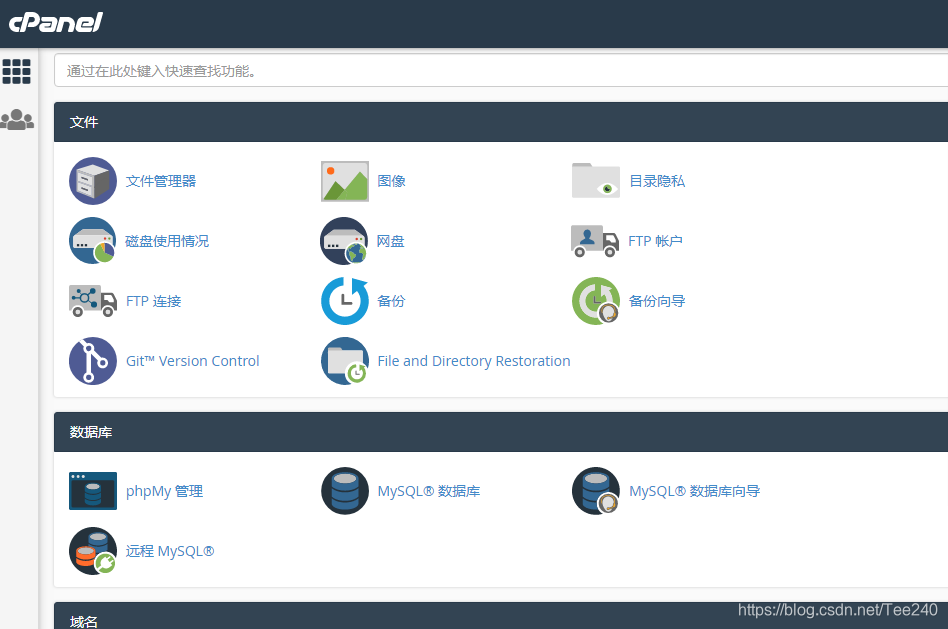The height and width of the screenshot is (629, 948).
Task: Open the FTP 连接 link
Action: pyautogui.click(x=154, y=301)
